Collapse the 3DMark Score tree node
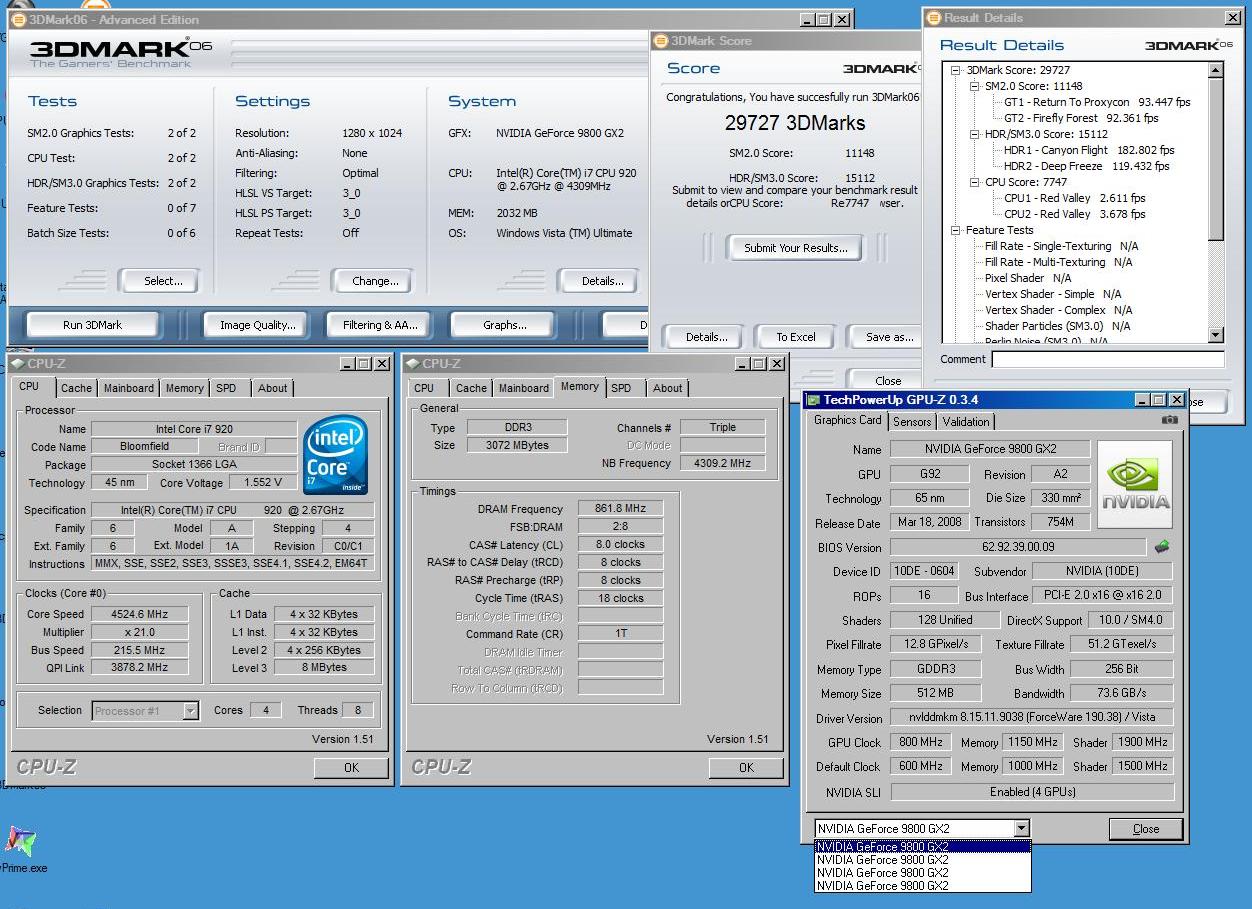Viewport: 1252px width, 909px height. [x=956, y=70]
